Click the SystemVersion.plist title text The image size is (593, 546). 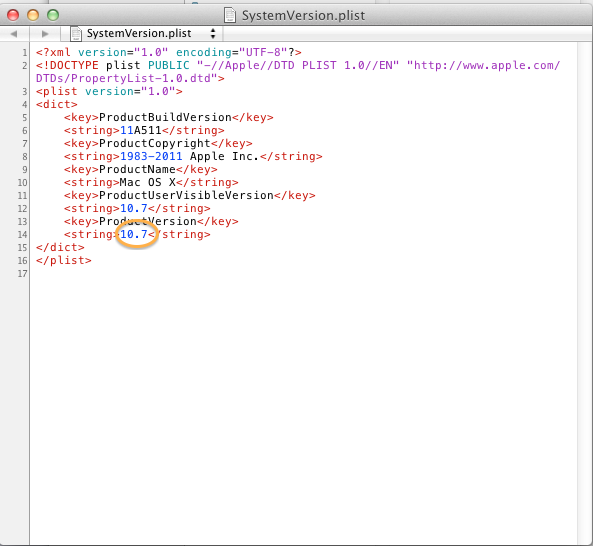(x=303, y=16)
